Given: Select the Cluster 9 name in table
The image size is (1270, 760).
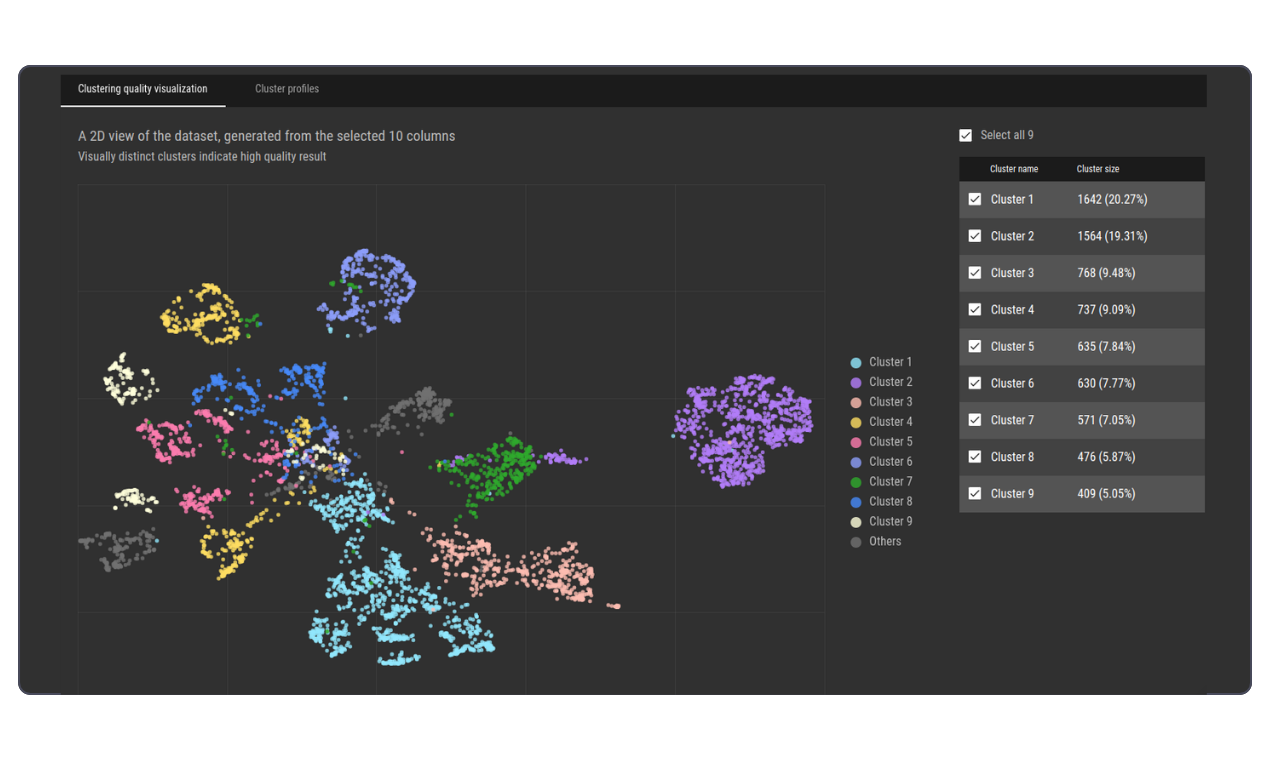Looking at the screenshot, I should coord(1012,493).
